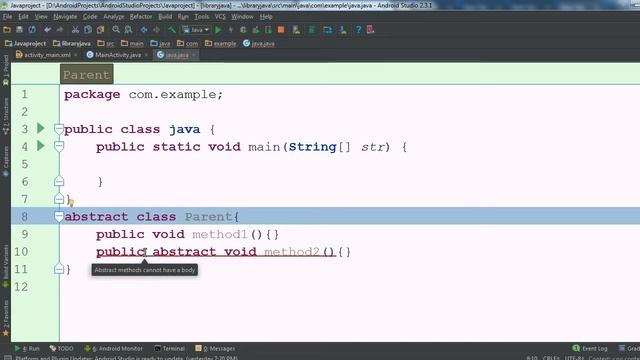
Task: Click the Debug bug icon
Action: (243, 30)
